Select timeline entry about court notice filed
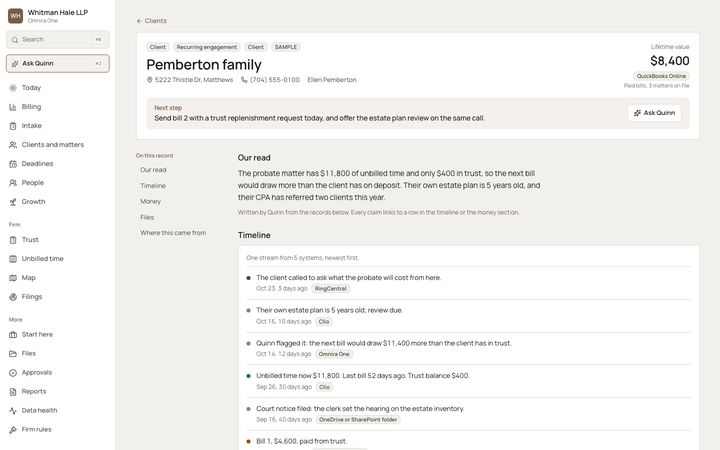Image resolution: width=720 pixels, height=450 pixels. 468,414
